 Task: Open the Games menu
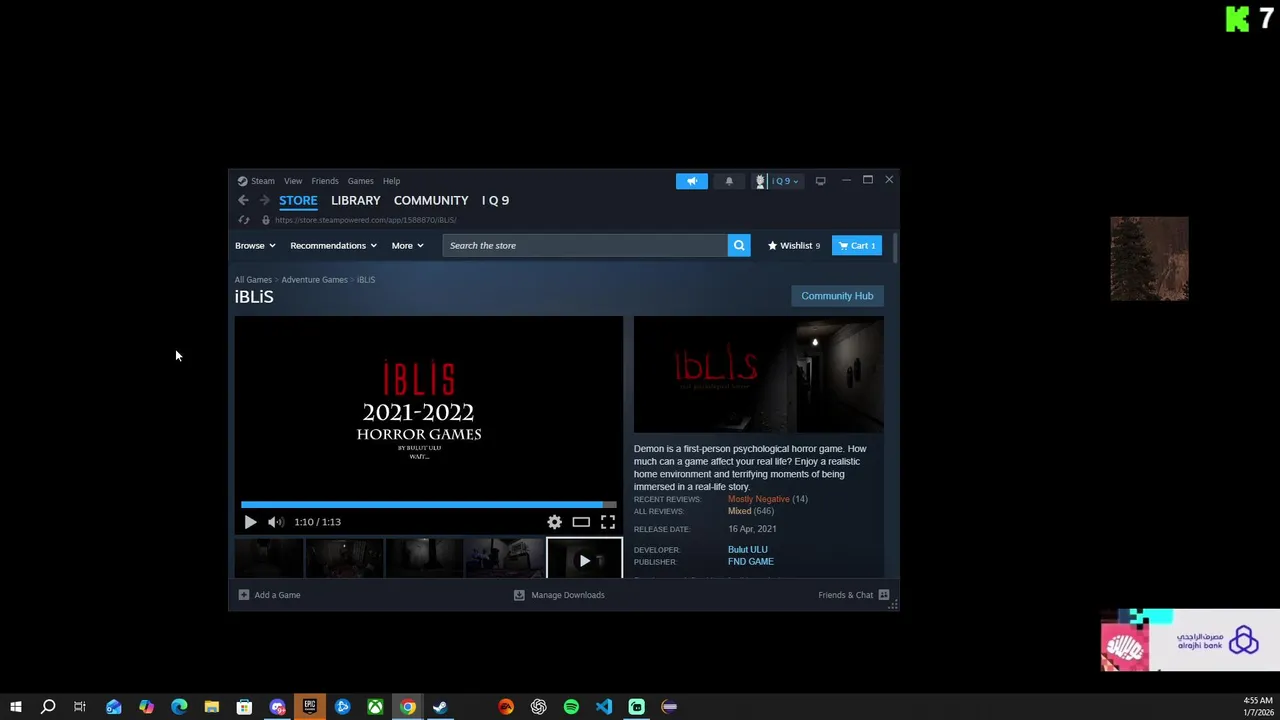[x=360, y=181]
